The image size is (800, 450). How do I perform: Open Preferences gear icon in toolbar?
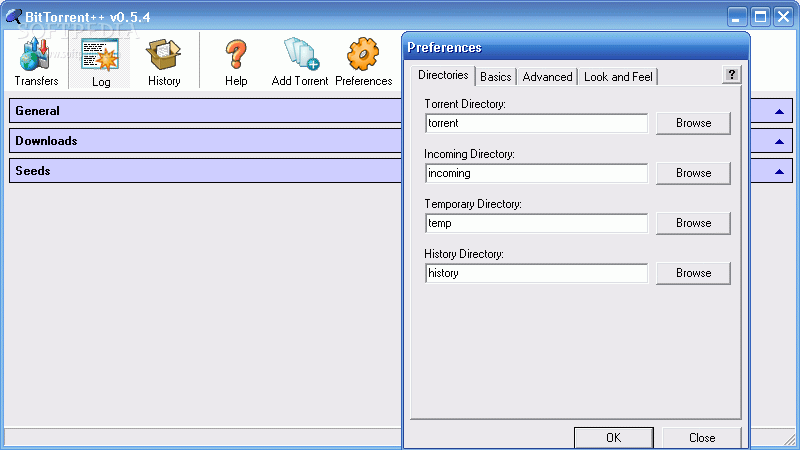click(x=363, y=54)
